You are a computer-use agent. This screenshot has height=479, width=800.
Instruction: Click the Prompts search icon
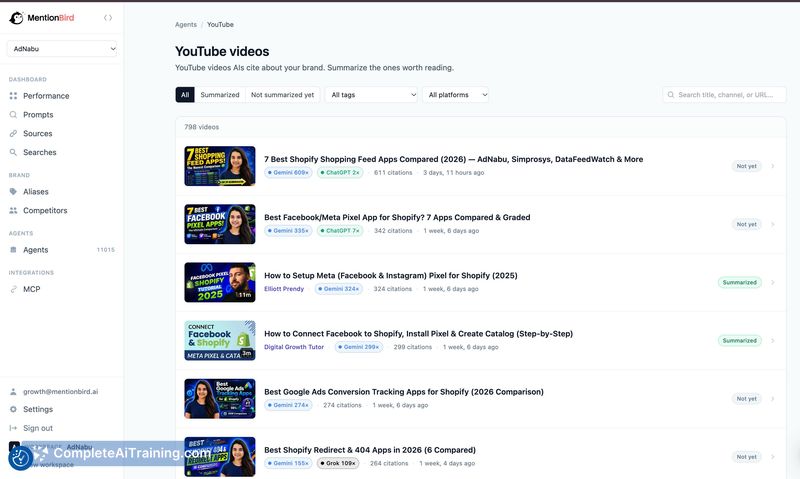click(x=13, y=115)
